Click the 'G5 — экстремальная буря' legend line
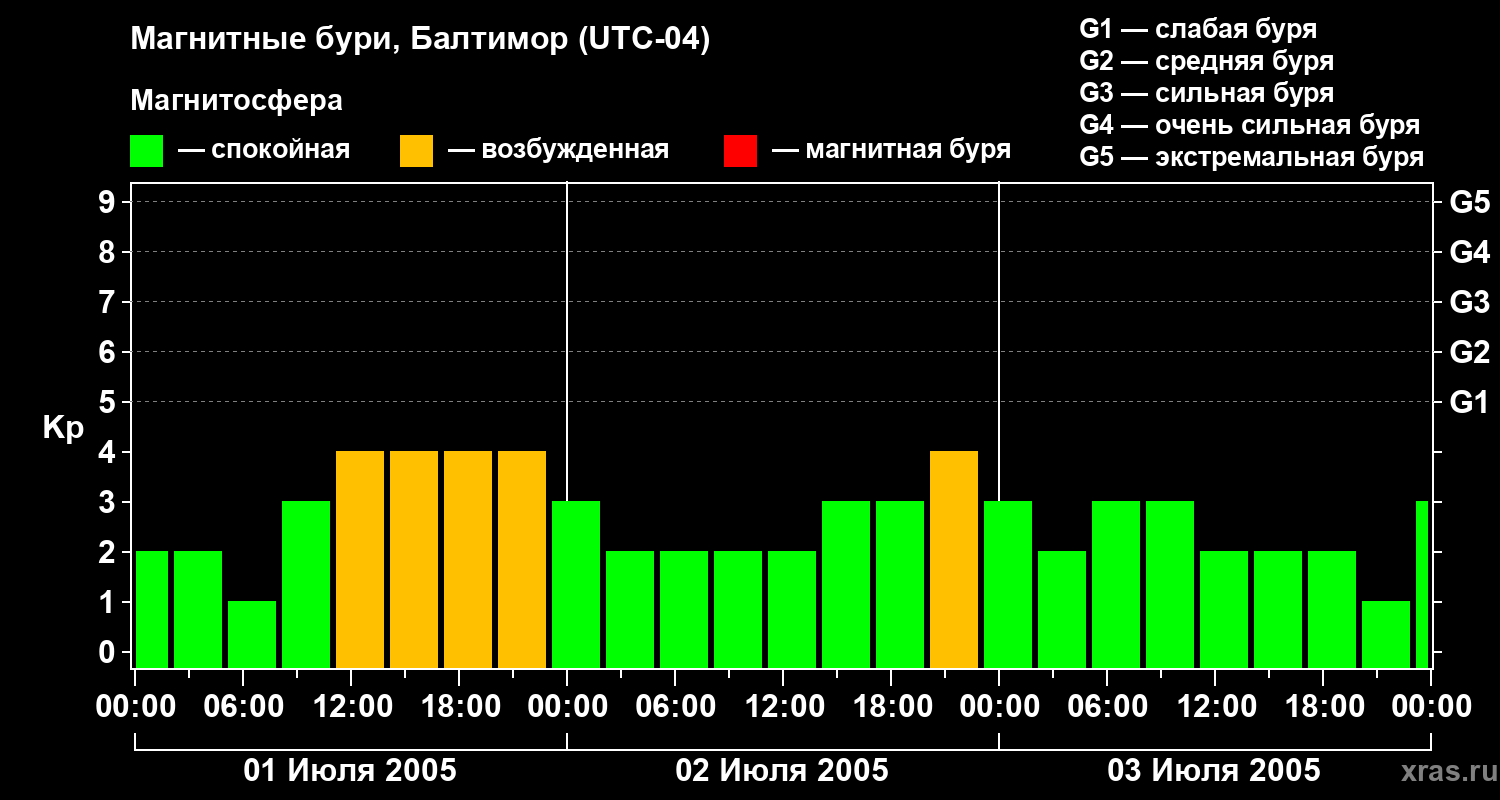Image resolution: width=1500 pixels, height=800 pixels. 1251,158
